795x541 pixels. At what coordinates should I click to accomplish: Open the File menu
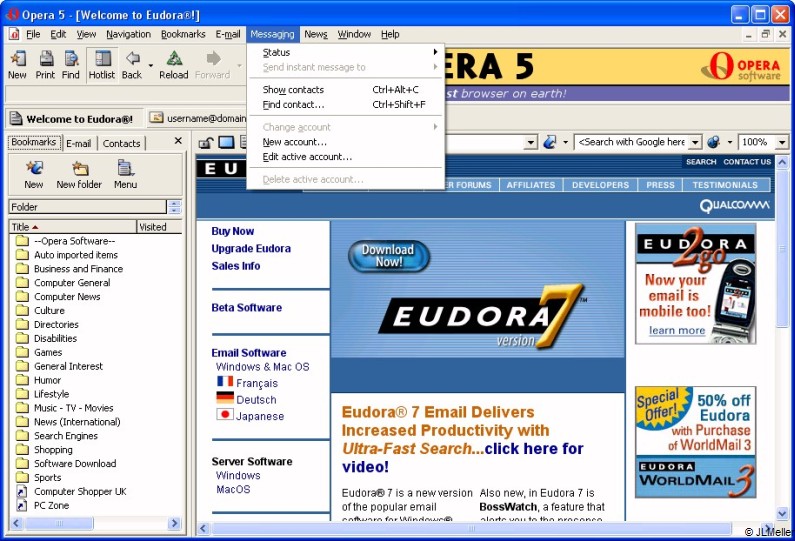pos(33,34)
